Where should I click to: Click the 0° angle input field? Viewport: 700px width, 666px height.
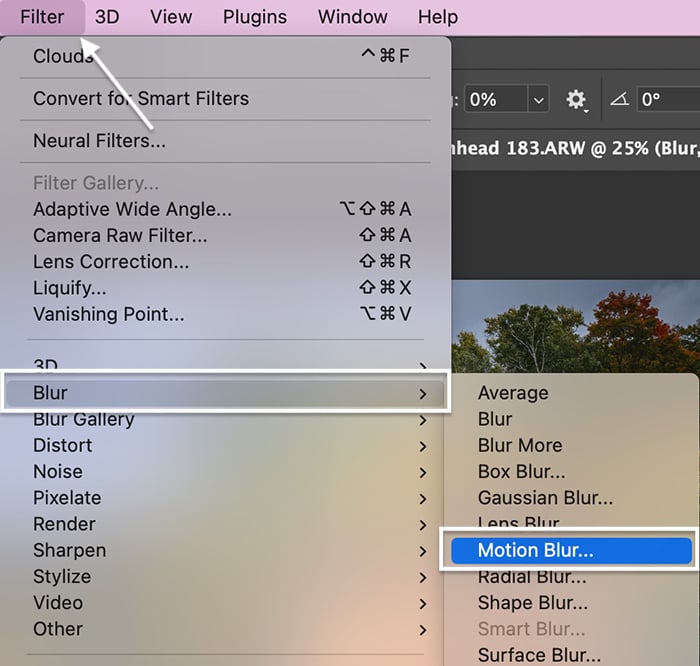click(x=668, y=99)
